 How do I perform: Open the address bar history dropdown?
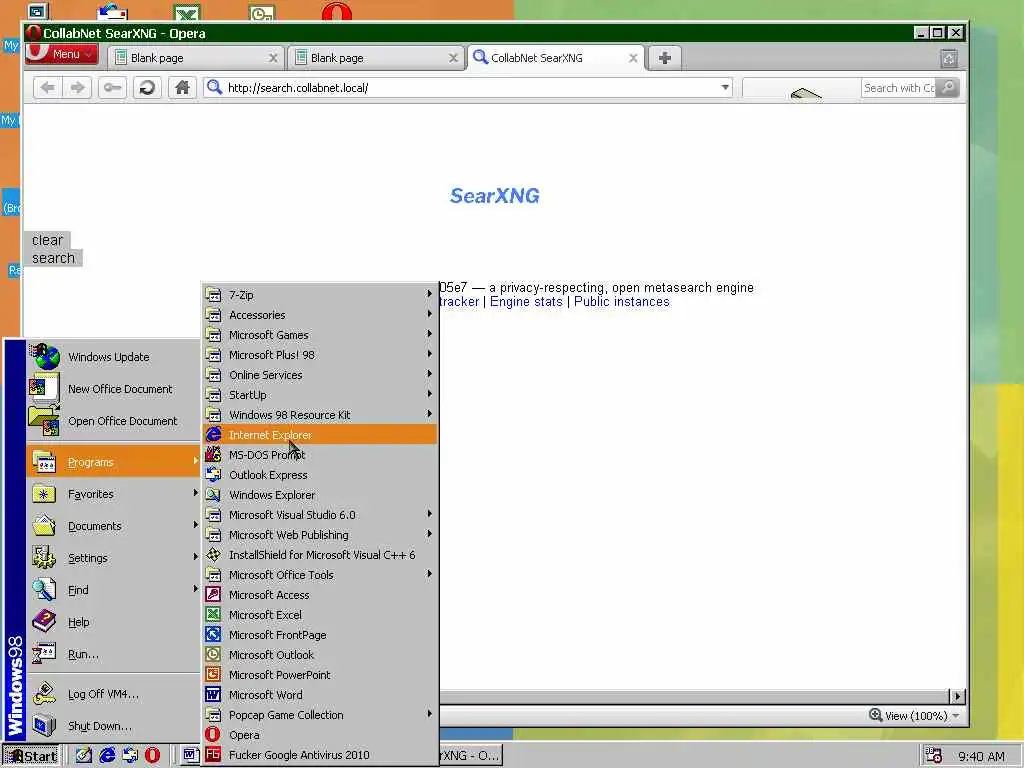725,88
